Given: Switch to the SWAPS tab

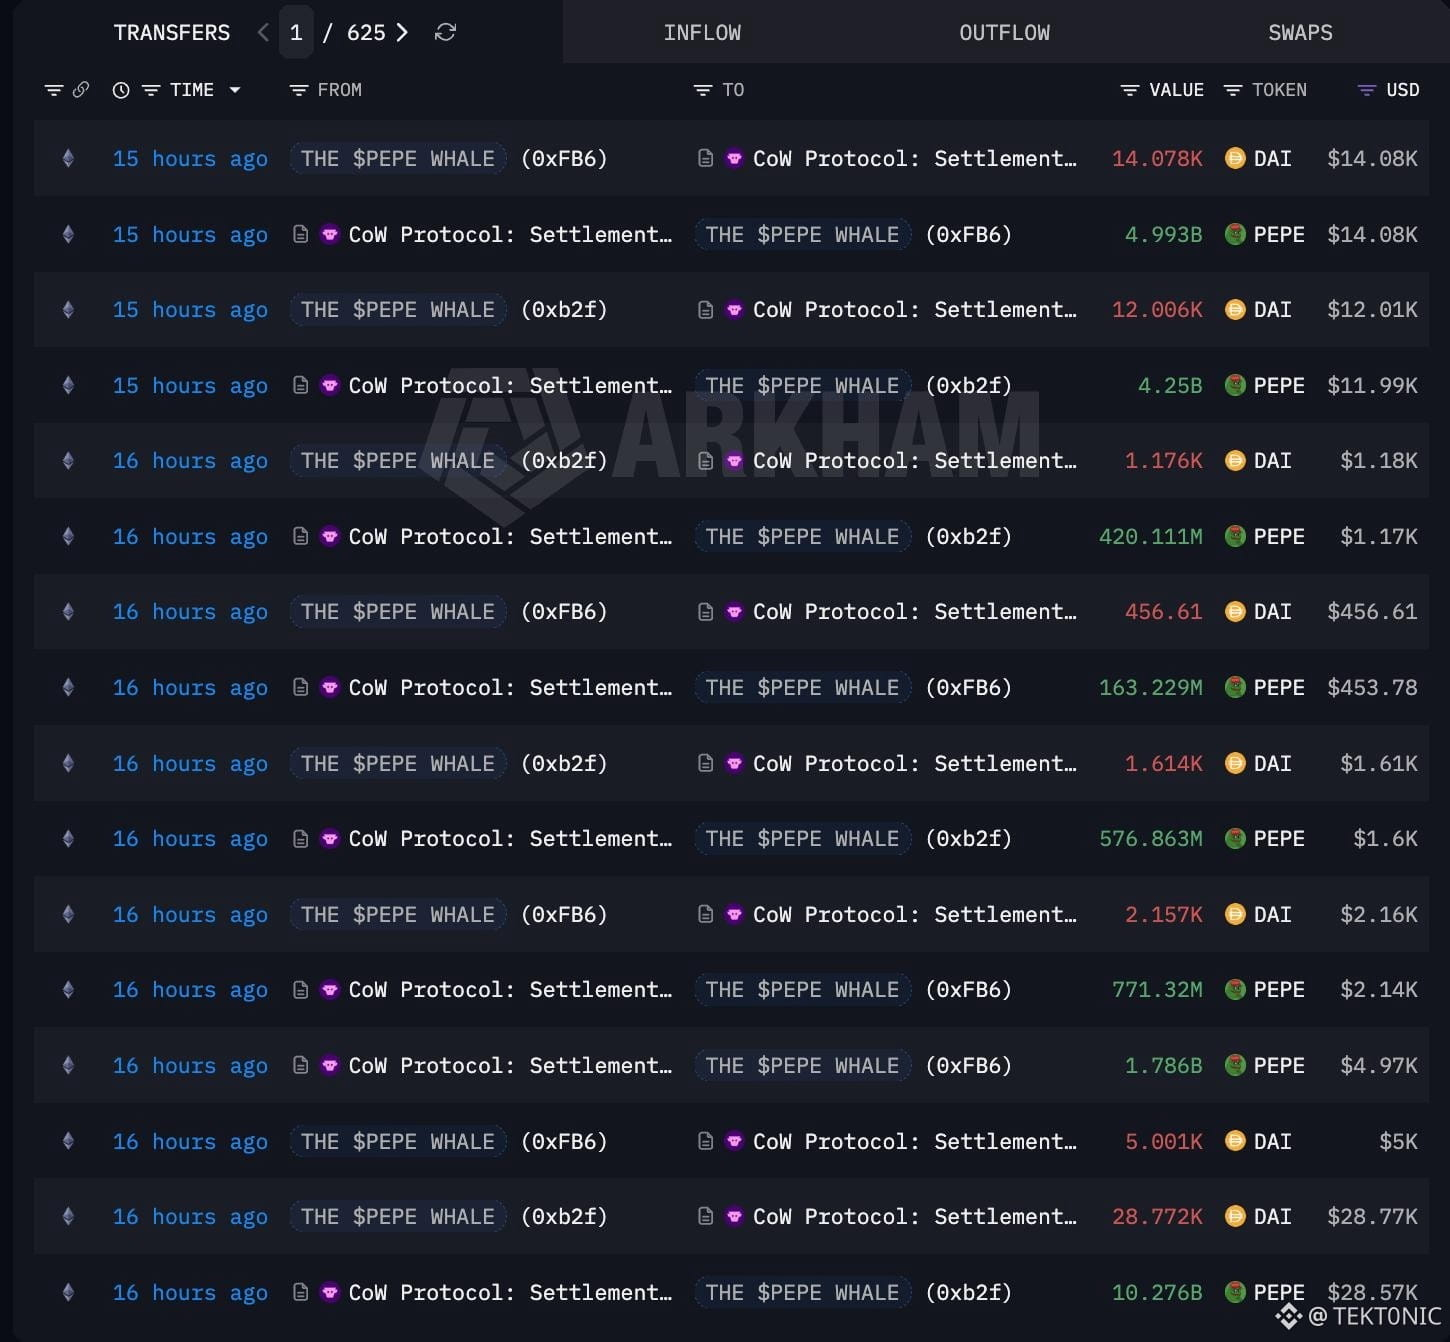Looking at the screenshot, I should [1300, 33].
